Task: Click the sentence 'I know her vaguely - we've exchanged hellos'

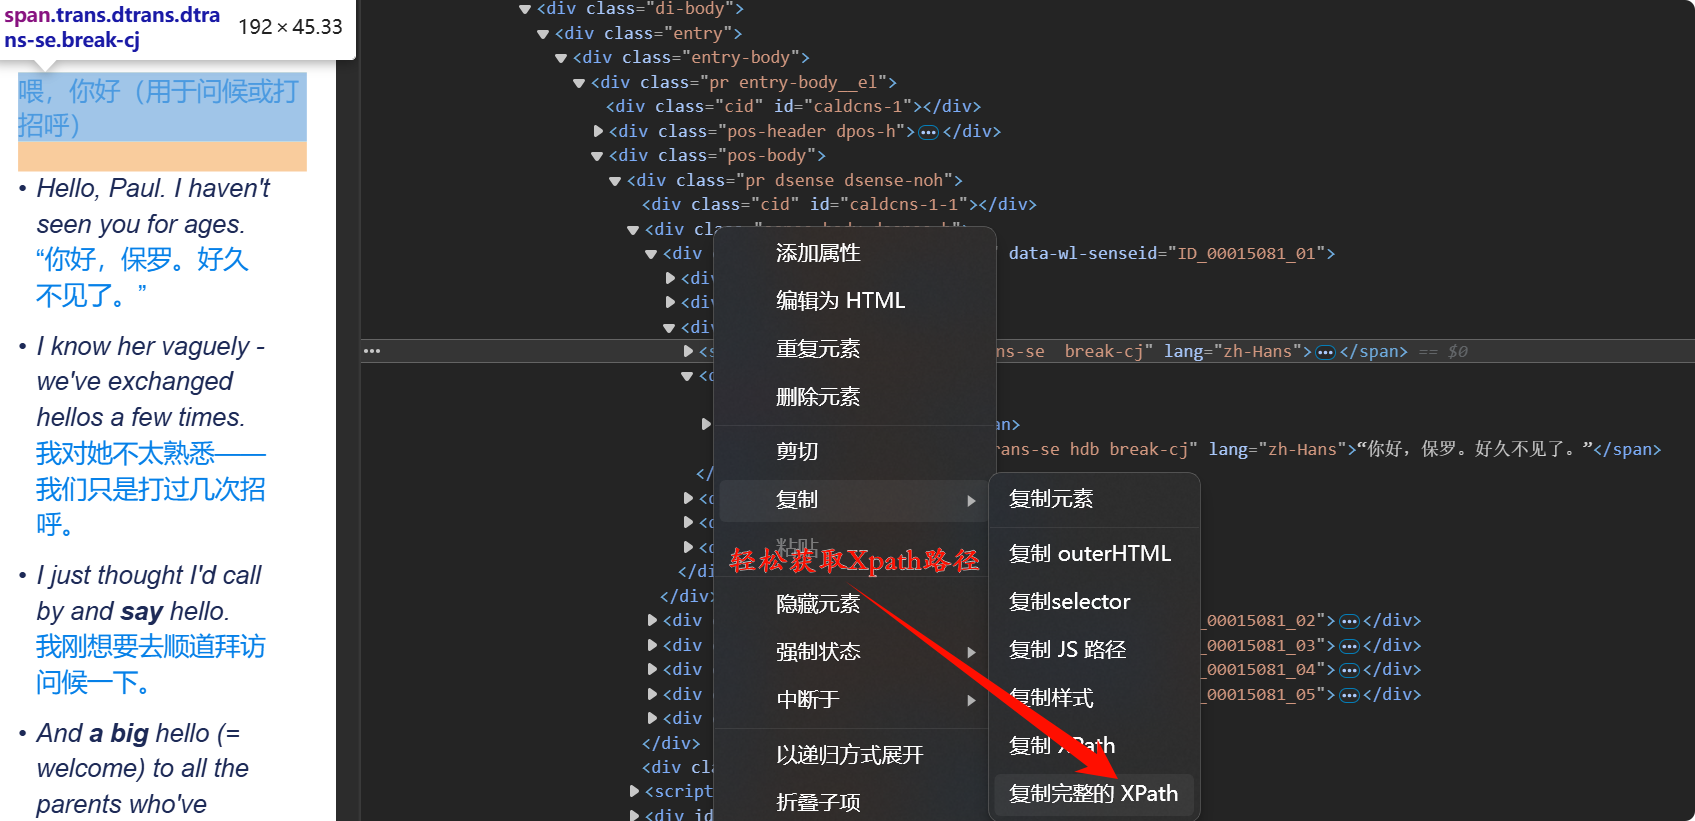Action: pos(150,382)
